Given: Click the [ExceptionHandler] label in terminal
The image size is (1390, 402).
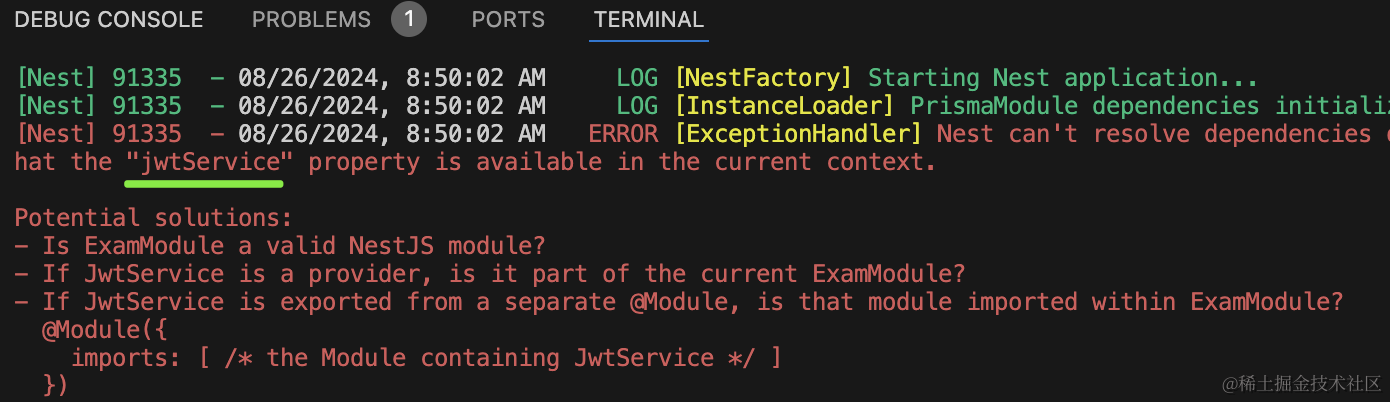Looking at the screenshot, I should (798, 134).
